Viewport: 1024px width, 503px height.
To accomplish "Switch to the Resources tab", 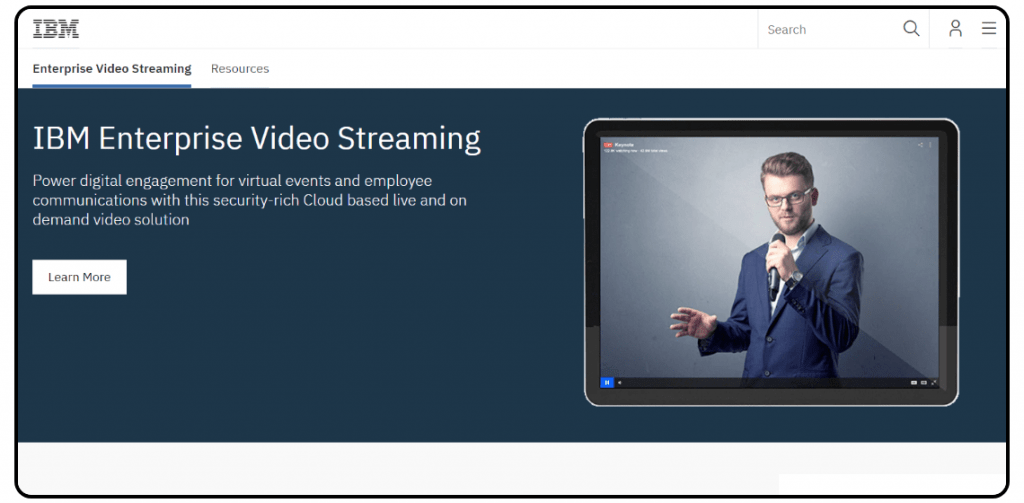I will [x=240, y=69].
